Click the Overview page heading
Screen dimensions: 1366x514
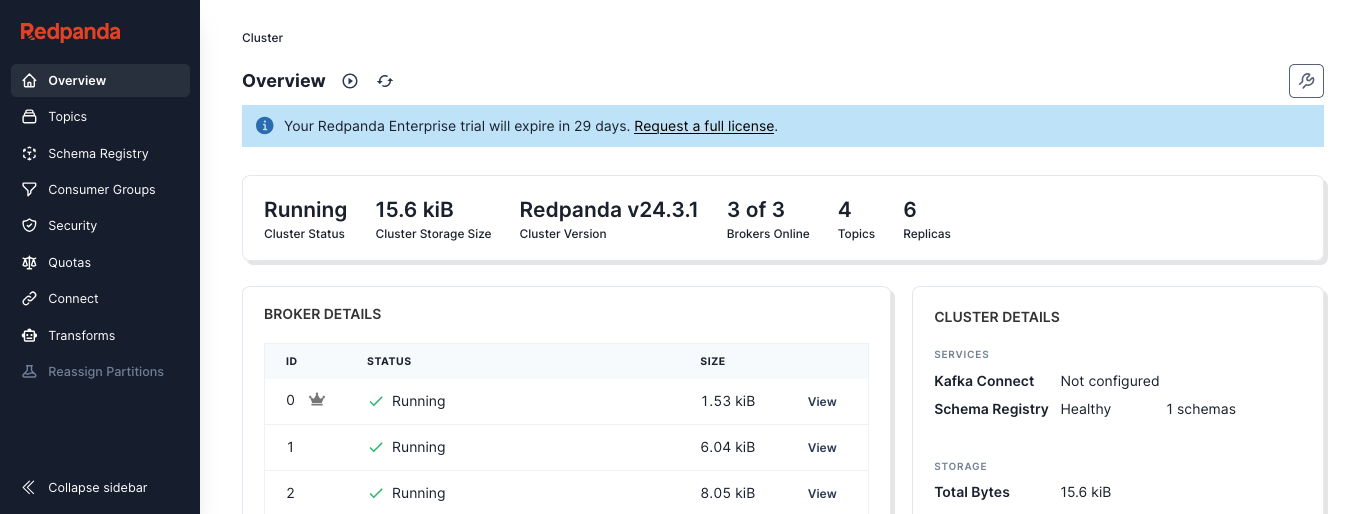(x=284, y=81)
